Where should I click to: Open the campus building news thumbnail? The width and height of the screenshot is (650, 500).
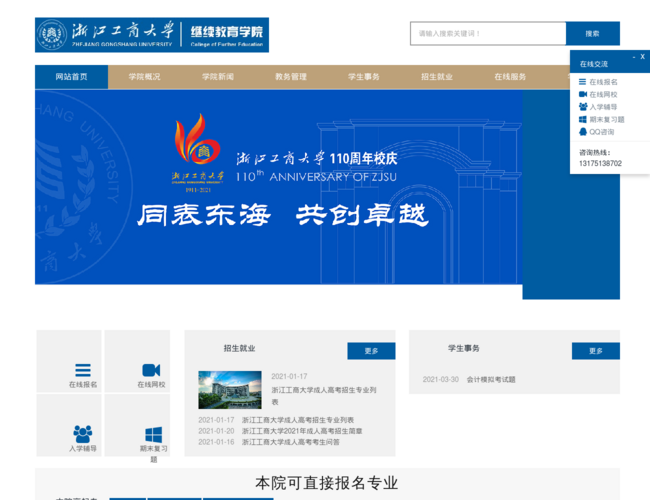(x=230, y=390)
